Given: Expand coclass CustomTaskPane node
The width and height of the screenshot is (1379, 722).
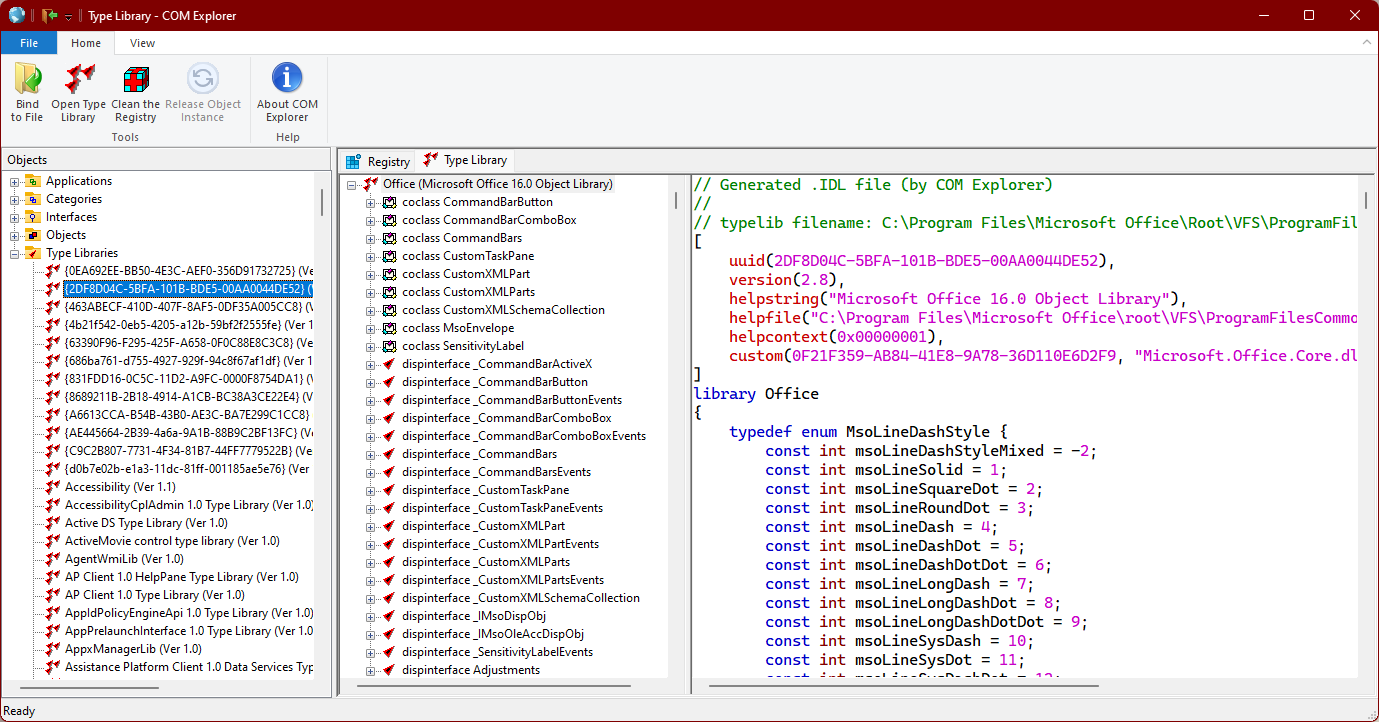Looking at the screenshot, I should (371, 257).
